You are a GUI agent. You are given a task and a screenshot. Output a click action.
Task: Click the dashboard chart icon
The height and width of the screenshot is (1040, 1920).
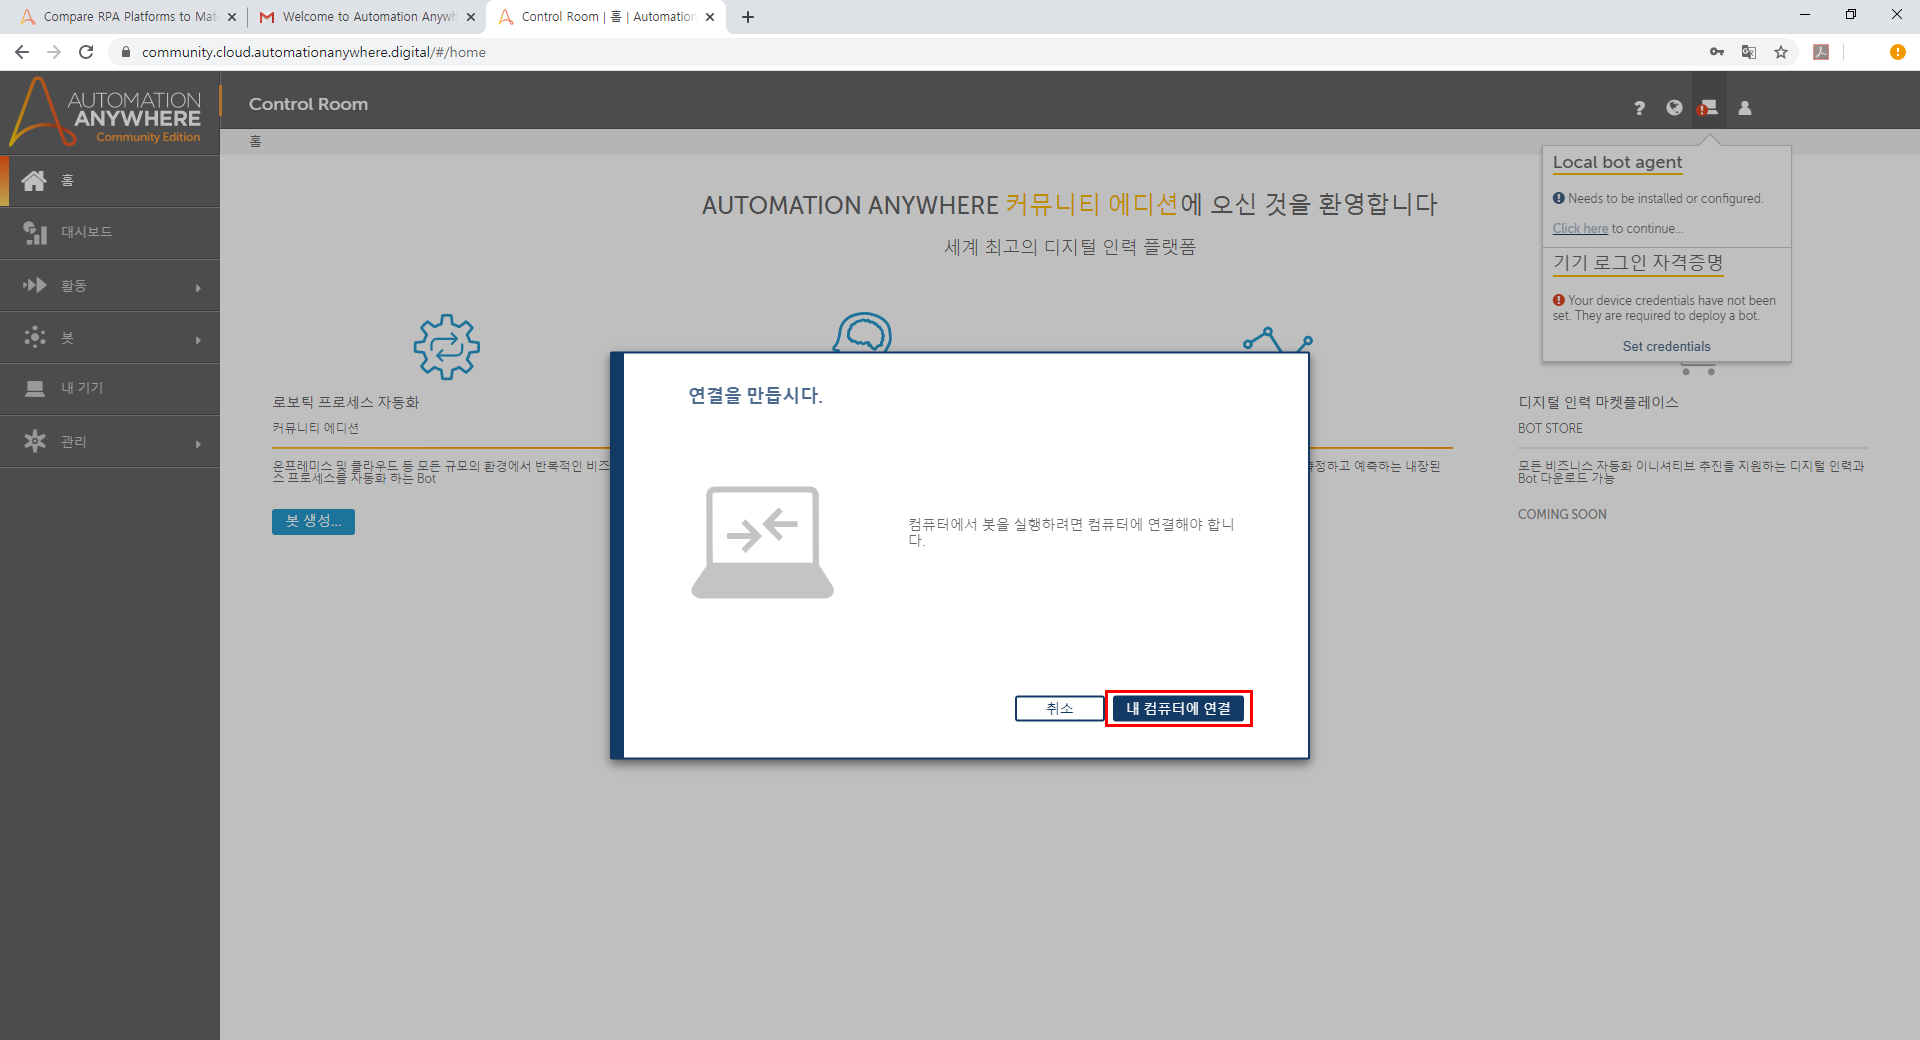pos(35,233)
